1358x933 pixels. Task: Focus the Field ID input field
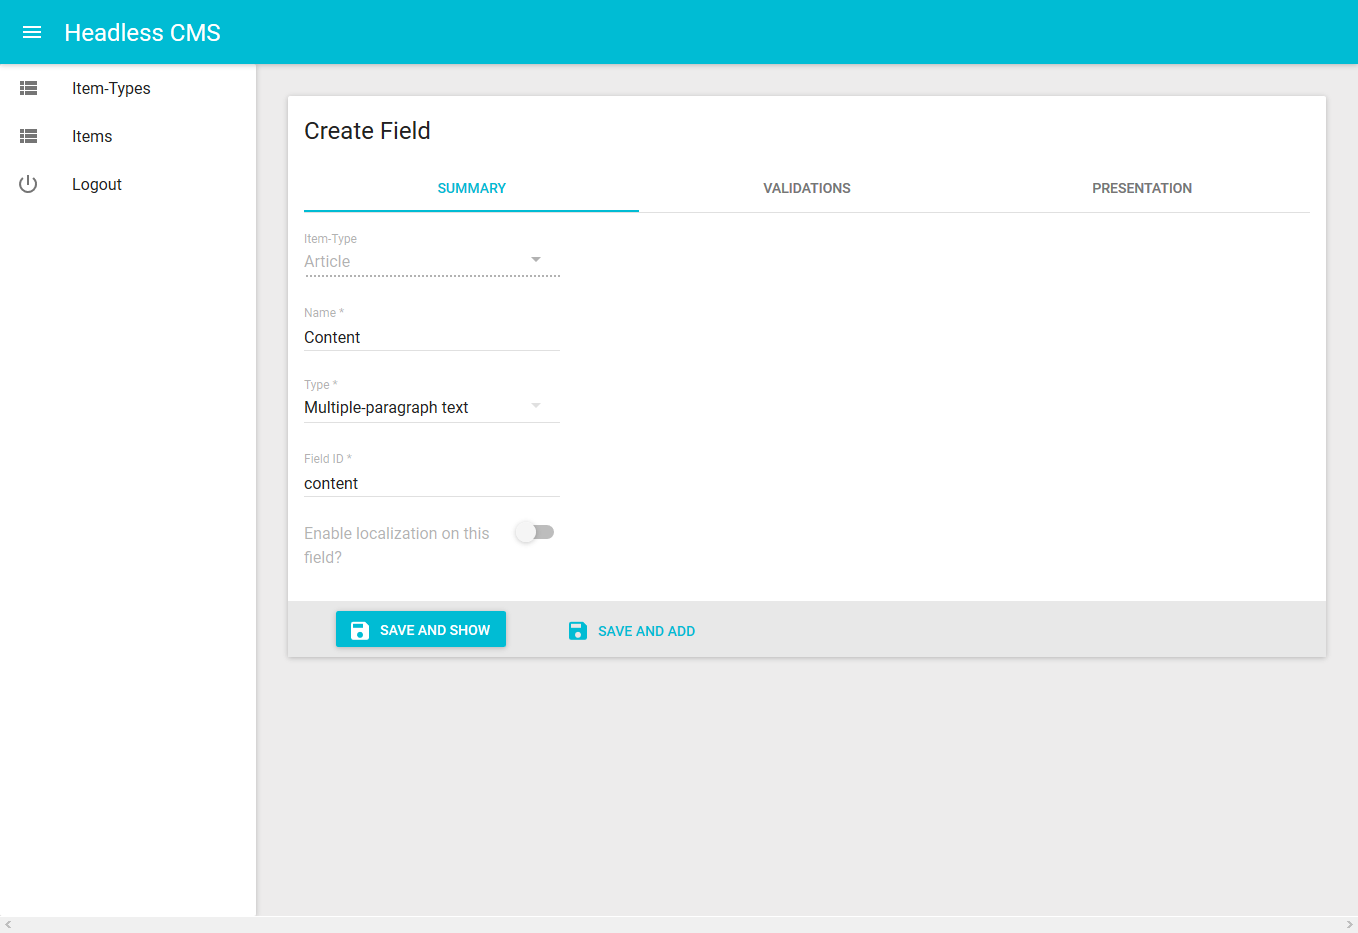(x=432, y=483)
